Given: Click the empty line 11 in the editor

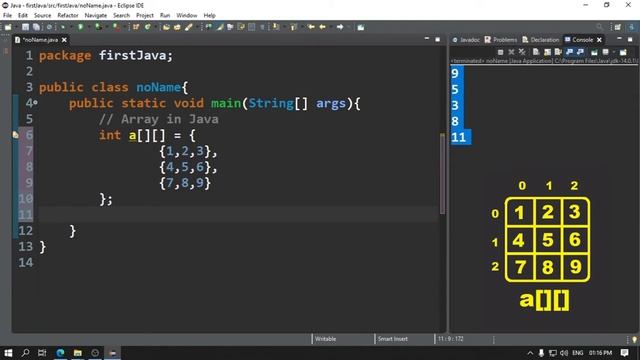Looking at the screenshot, I should click(x=238, y=215).
